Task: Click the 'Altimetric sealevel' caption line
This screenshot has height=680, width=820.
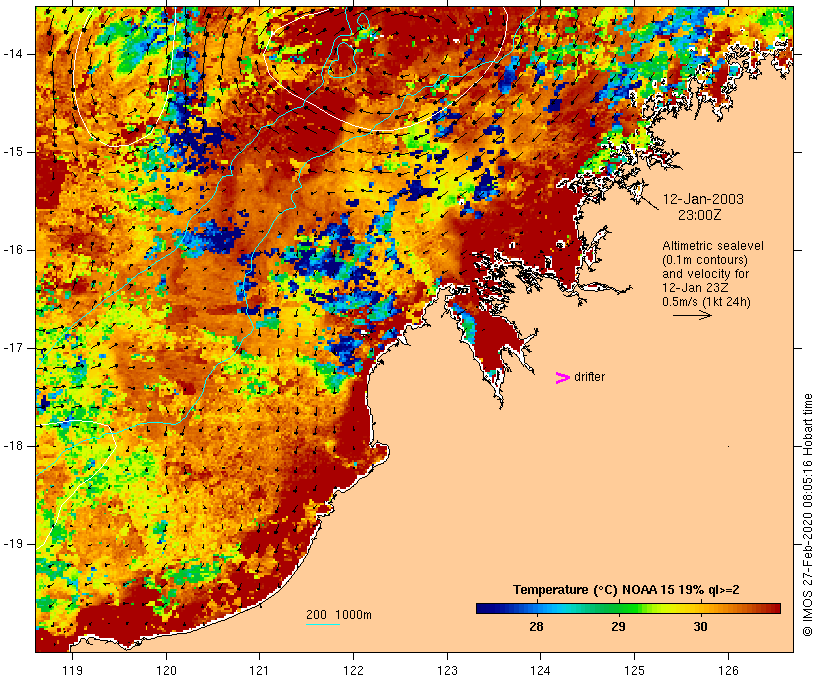Action: tap(713, 245)
